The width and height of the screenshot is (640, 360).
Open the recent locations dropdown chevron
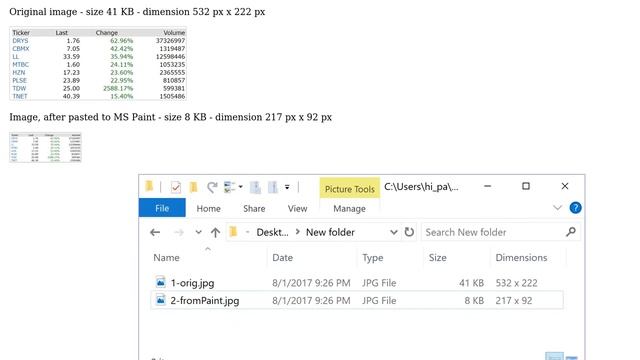point(198,233)
